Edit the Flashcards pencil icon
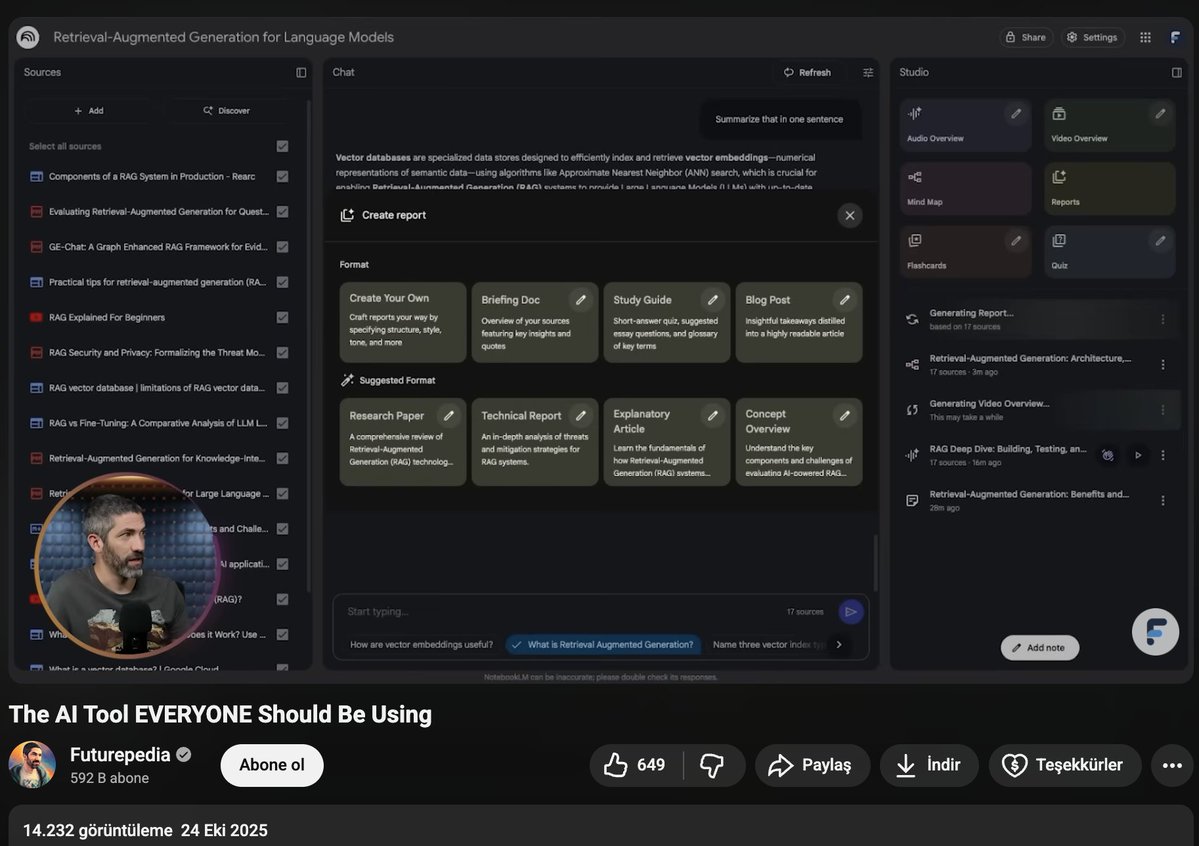The width and height of the screenshot is (1199, 846). (x=1015, y=241)
